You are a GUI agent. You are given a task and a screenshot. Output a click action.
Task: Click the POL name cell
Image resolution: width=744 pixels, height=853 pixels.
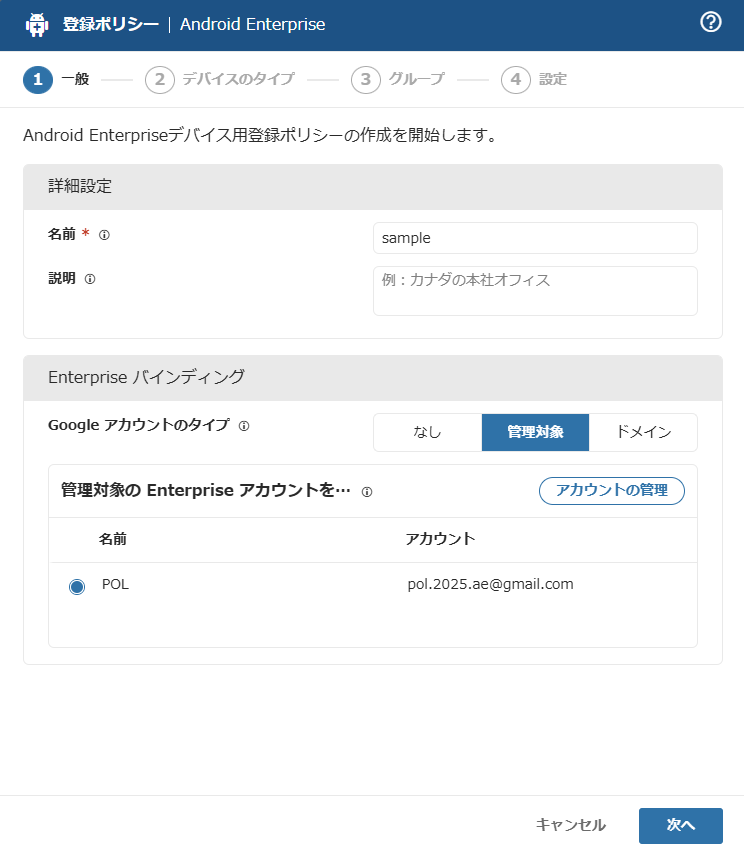tap(115, 584)
